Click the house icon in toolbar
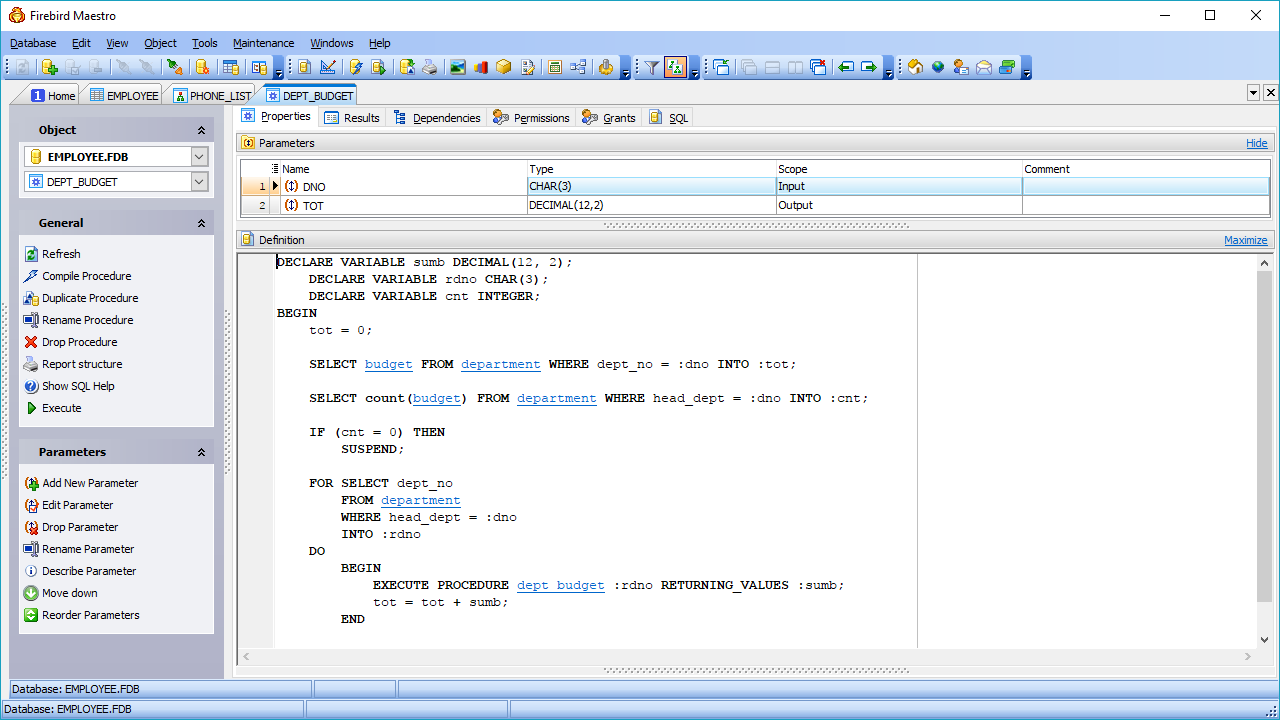 915,67
